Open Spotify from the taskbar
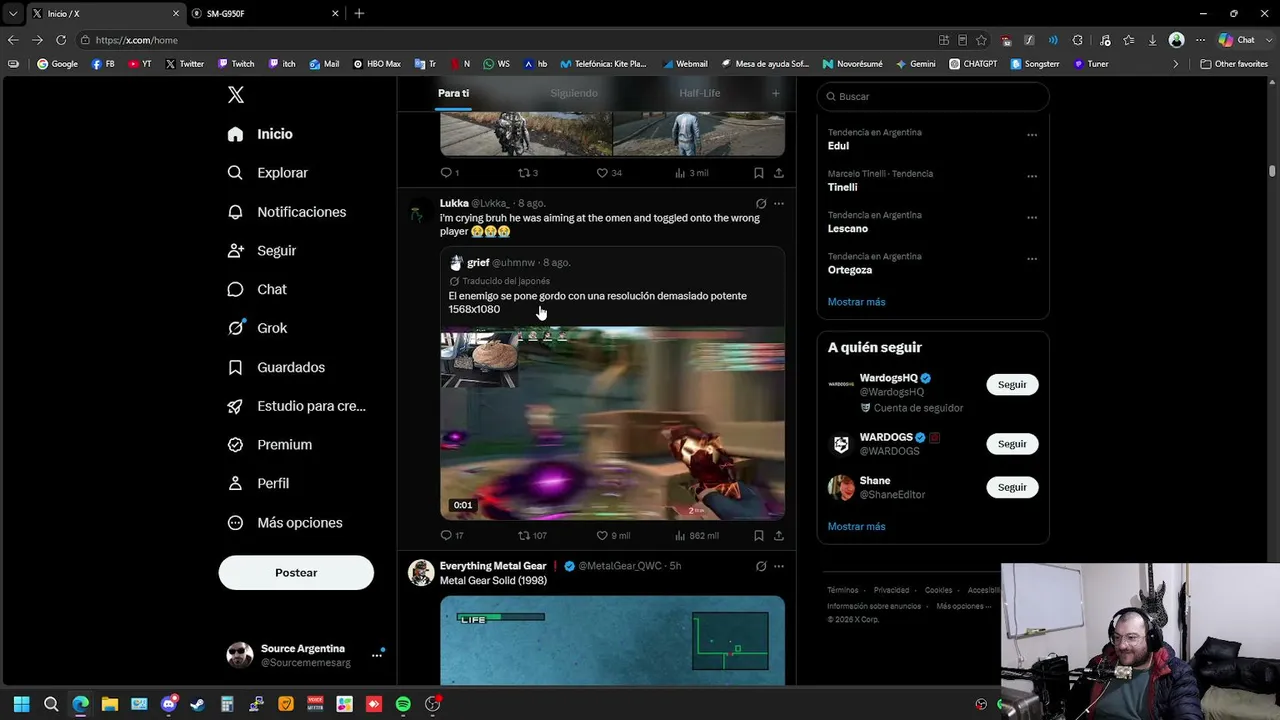This screenshot has width=1280, height=720. coord(403,704)
